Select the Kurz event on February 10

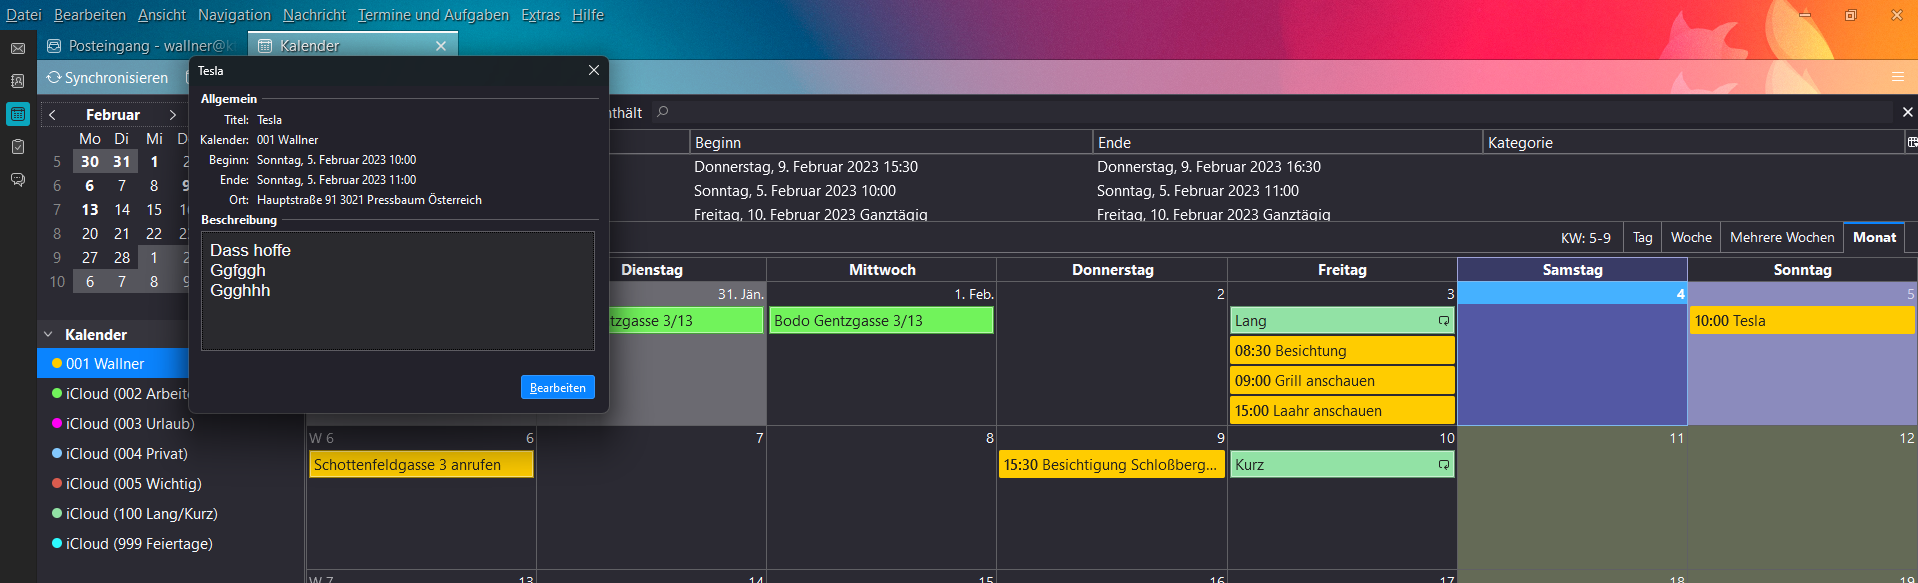(1342, 465)
